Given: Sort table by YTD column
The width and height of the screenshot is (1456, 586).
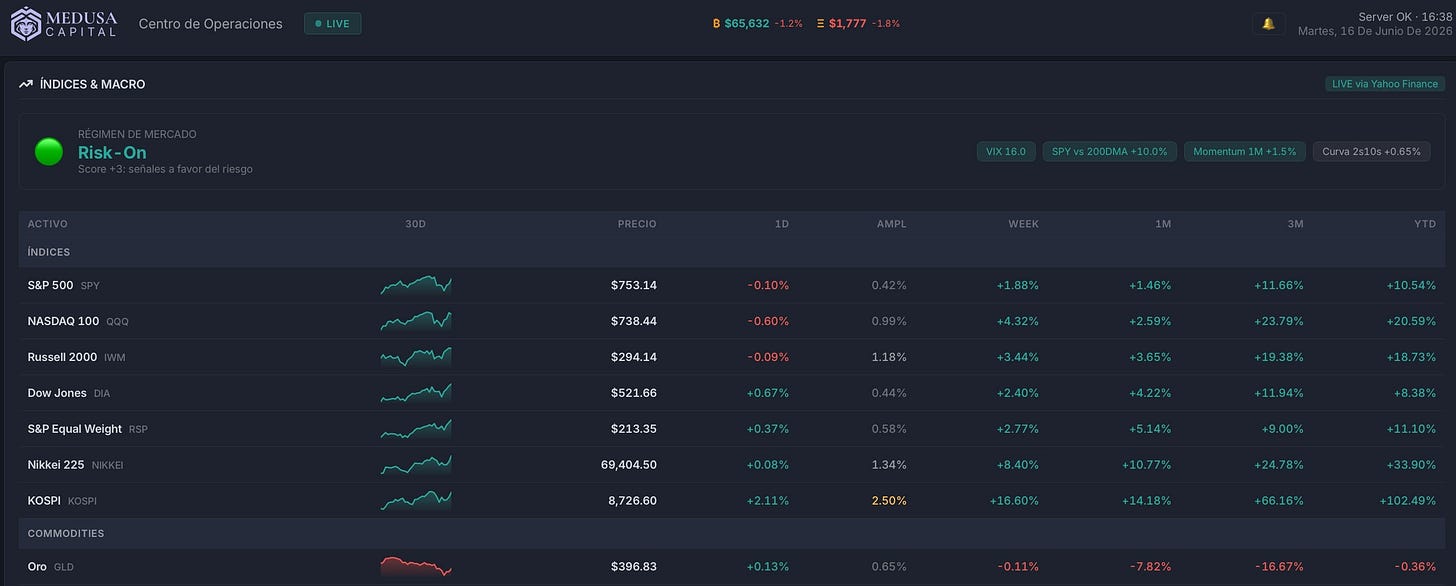Looking at the screenshot, I should [1425, 224].
